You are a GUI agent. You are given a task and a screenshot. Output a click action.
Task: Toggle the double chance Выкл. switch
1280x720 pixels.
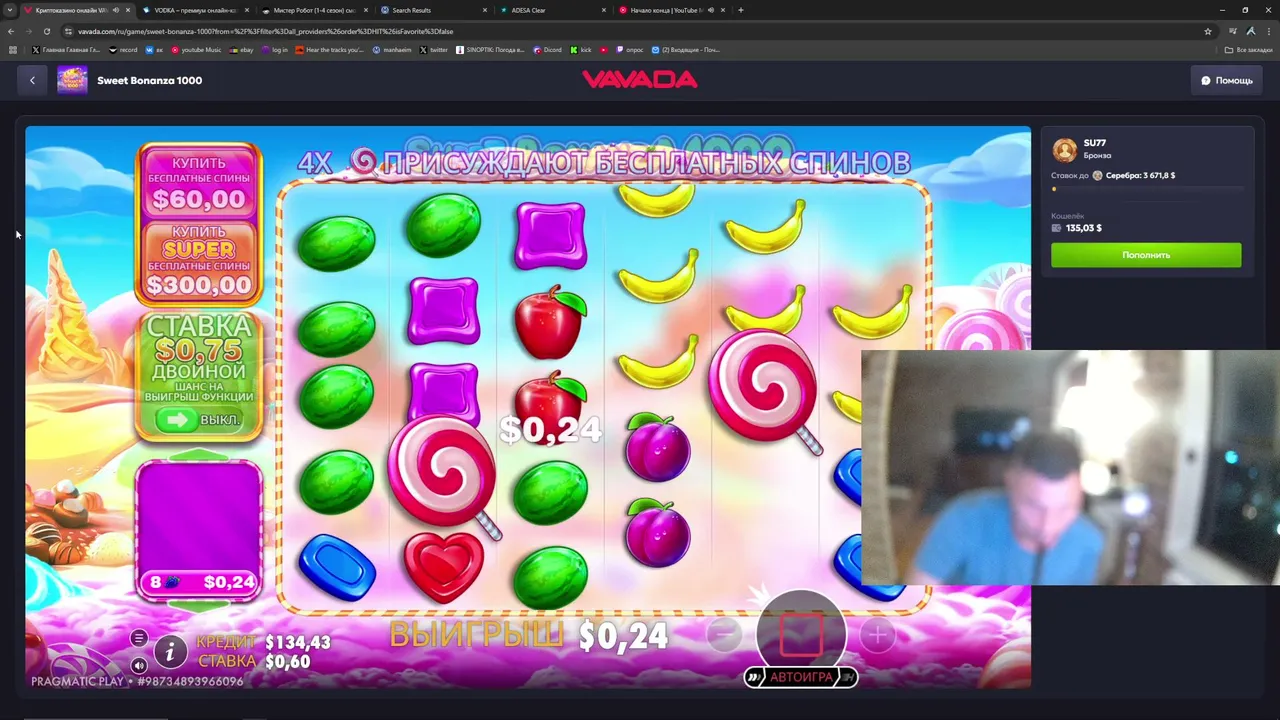(199, 420)
